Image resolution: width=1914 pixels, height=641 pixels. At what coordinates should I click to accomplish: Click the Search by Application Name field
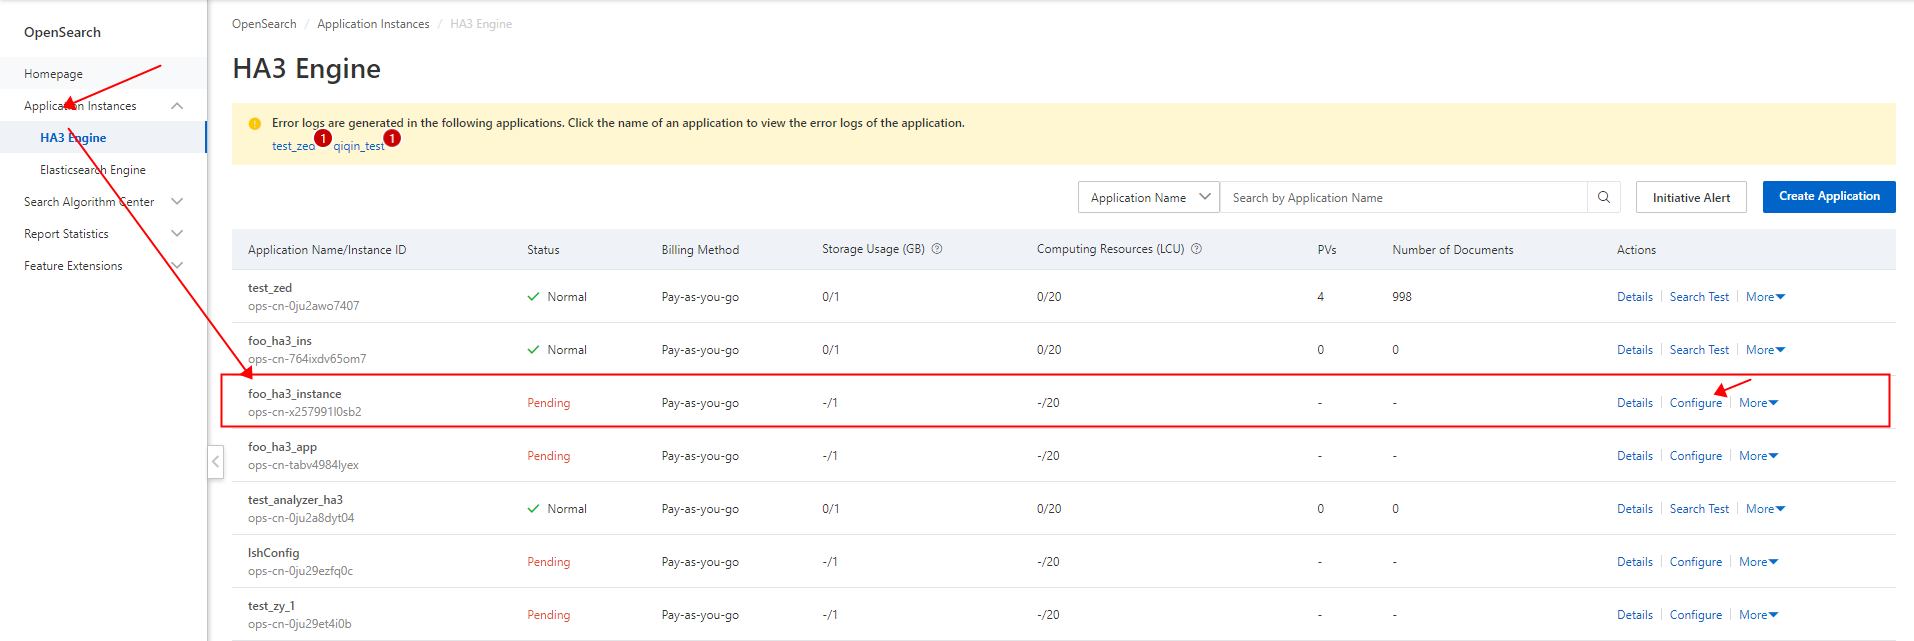click(x=1403, y=197)
